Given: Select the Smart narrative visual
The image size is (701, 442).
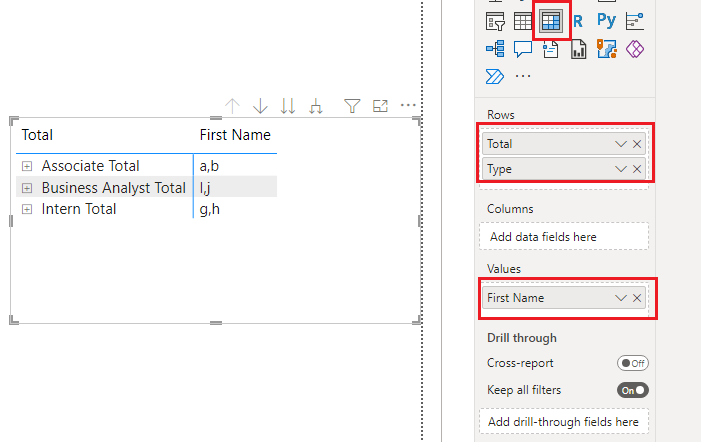Looking at the screenshot, I should [x=551, y=49].
